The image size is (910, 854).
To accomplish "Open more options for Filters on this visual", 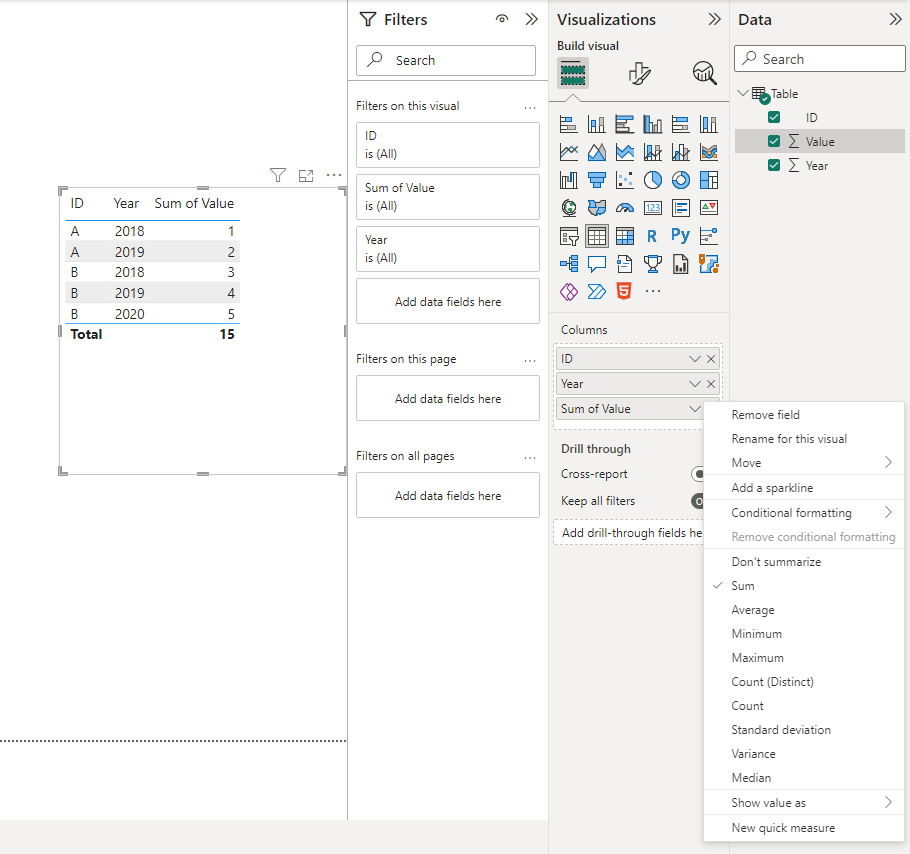I will pyautogui.click(x=530, y=107).
